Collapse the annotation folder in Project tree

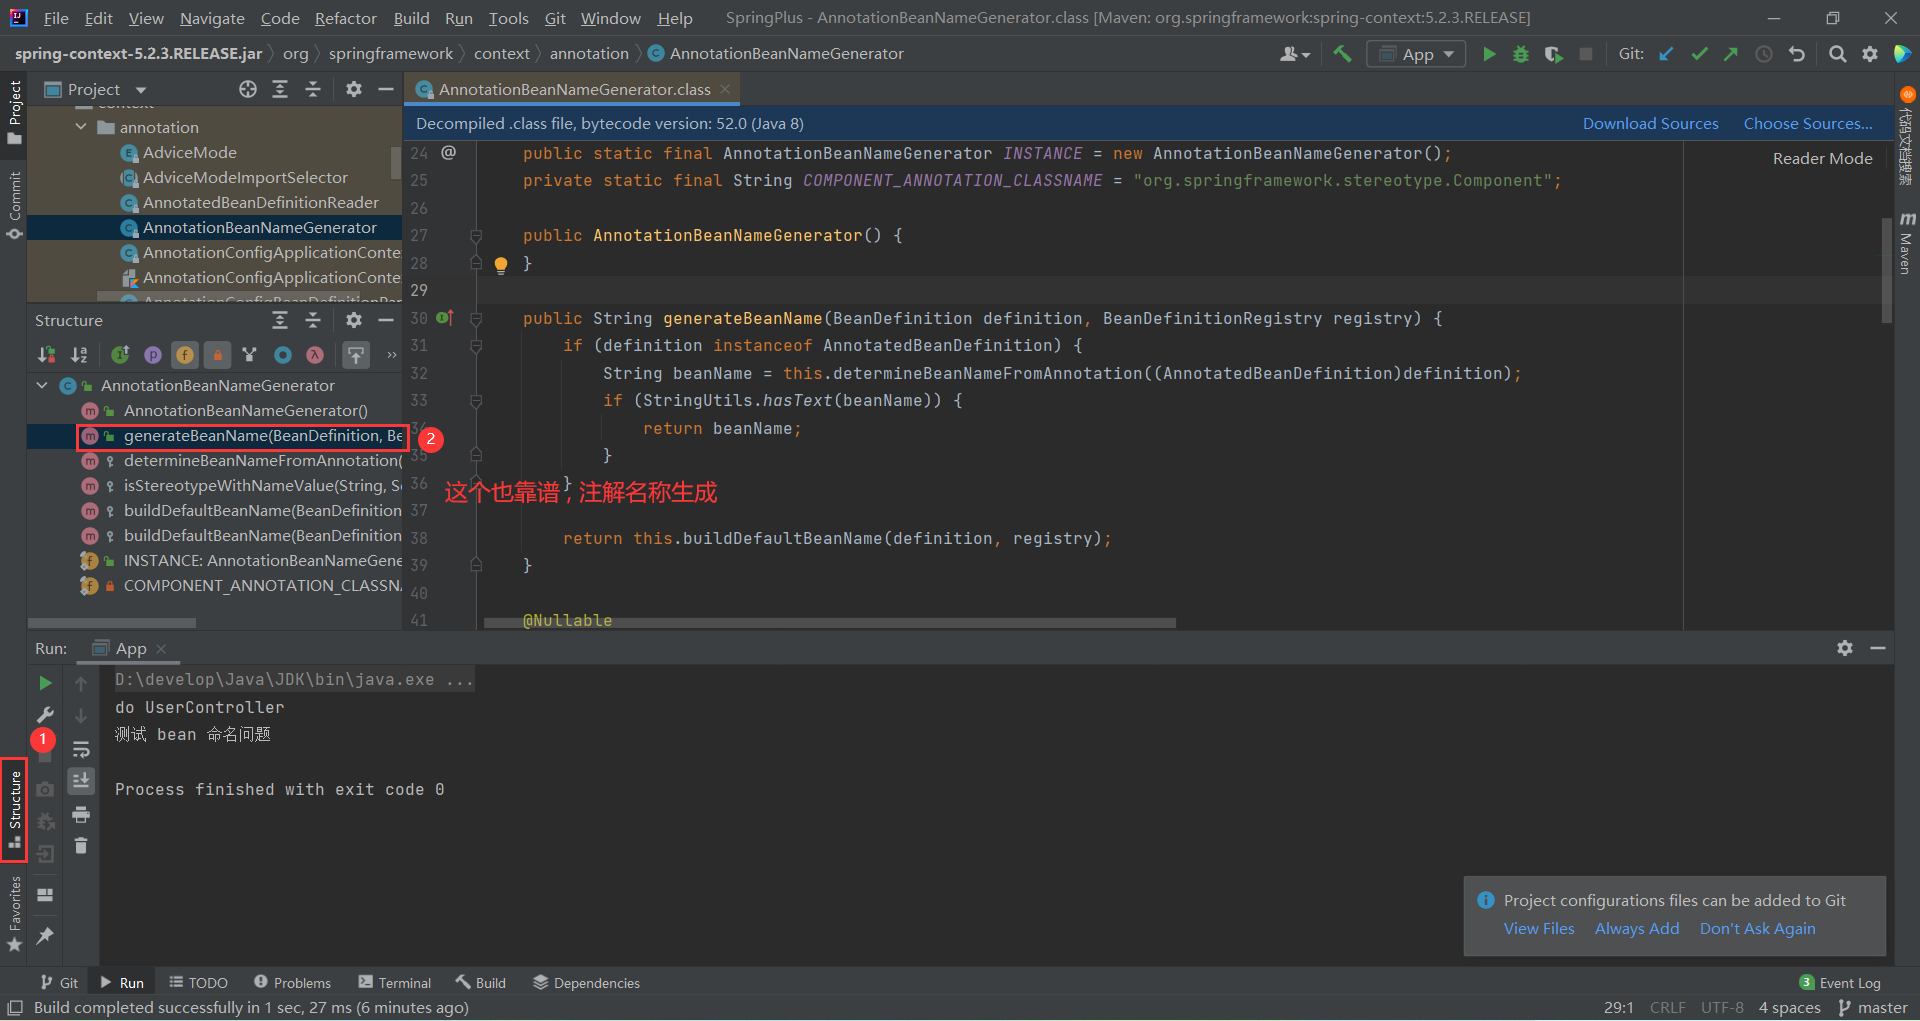click(x=81, y=127)
